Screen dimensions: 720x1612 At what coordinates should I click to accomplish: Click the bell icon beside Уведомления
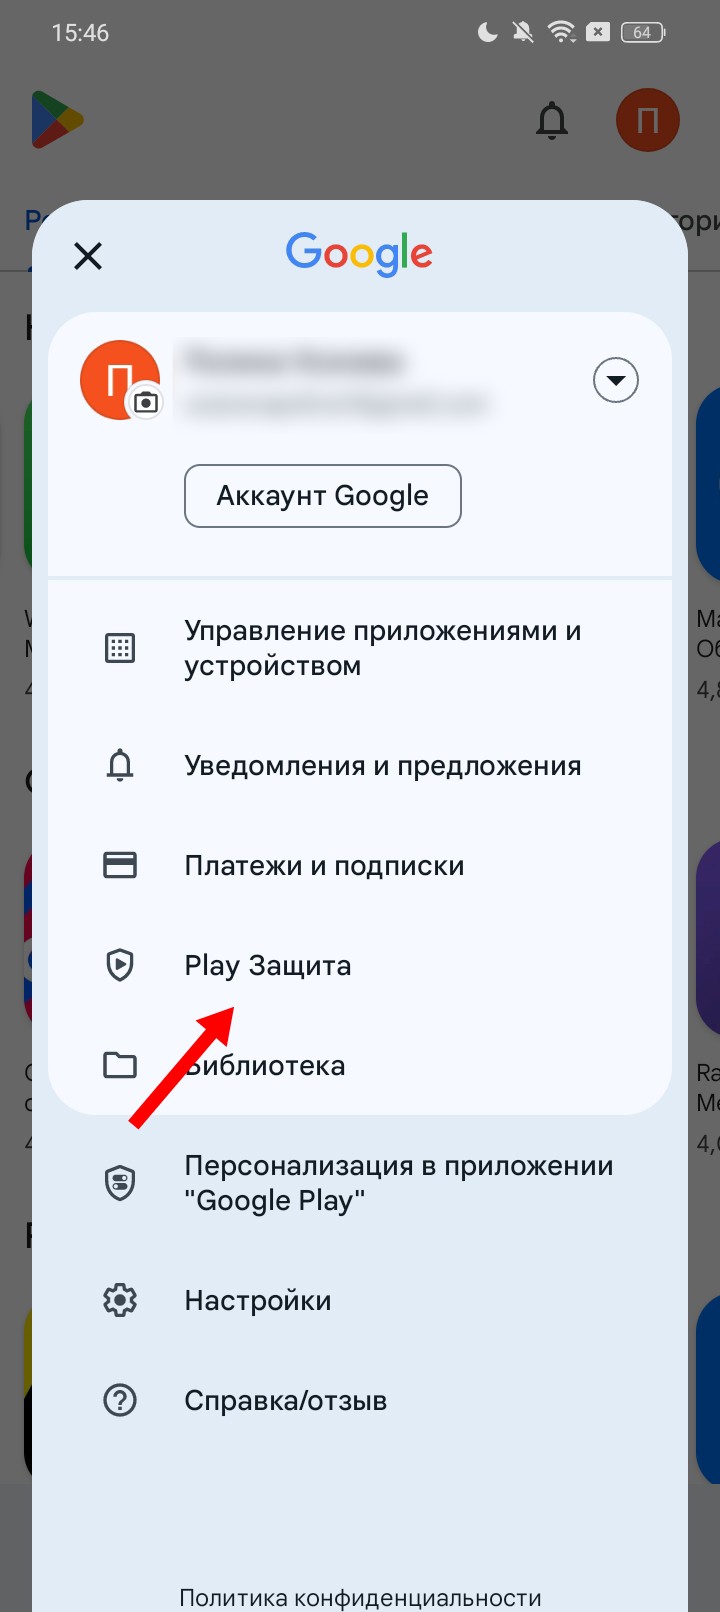click(x=120, y=766)
